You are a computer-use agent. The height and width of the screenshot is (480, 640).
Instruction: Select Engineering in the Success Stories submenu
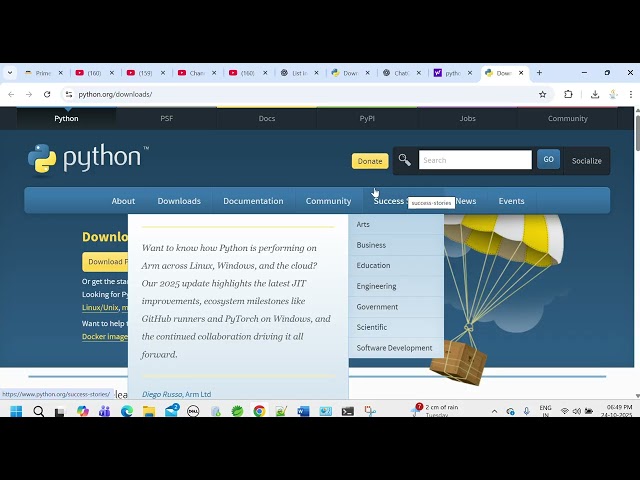point(396,286)
